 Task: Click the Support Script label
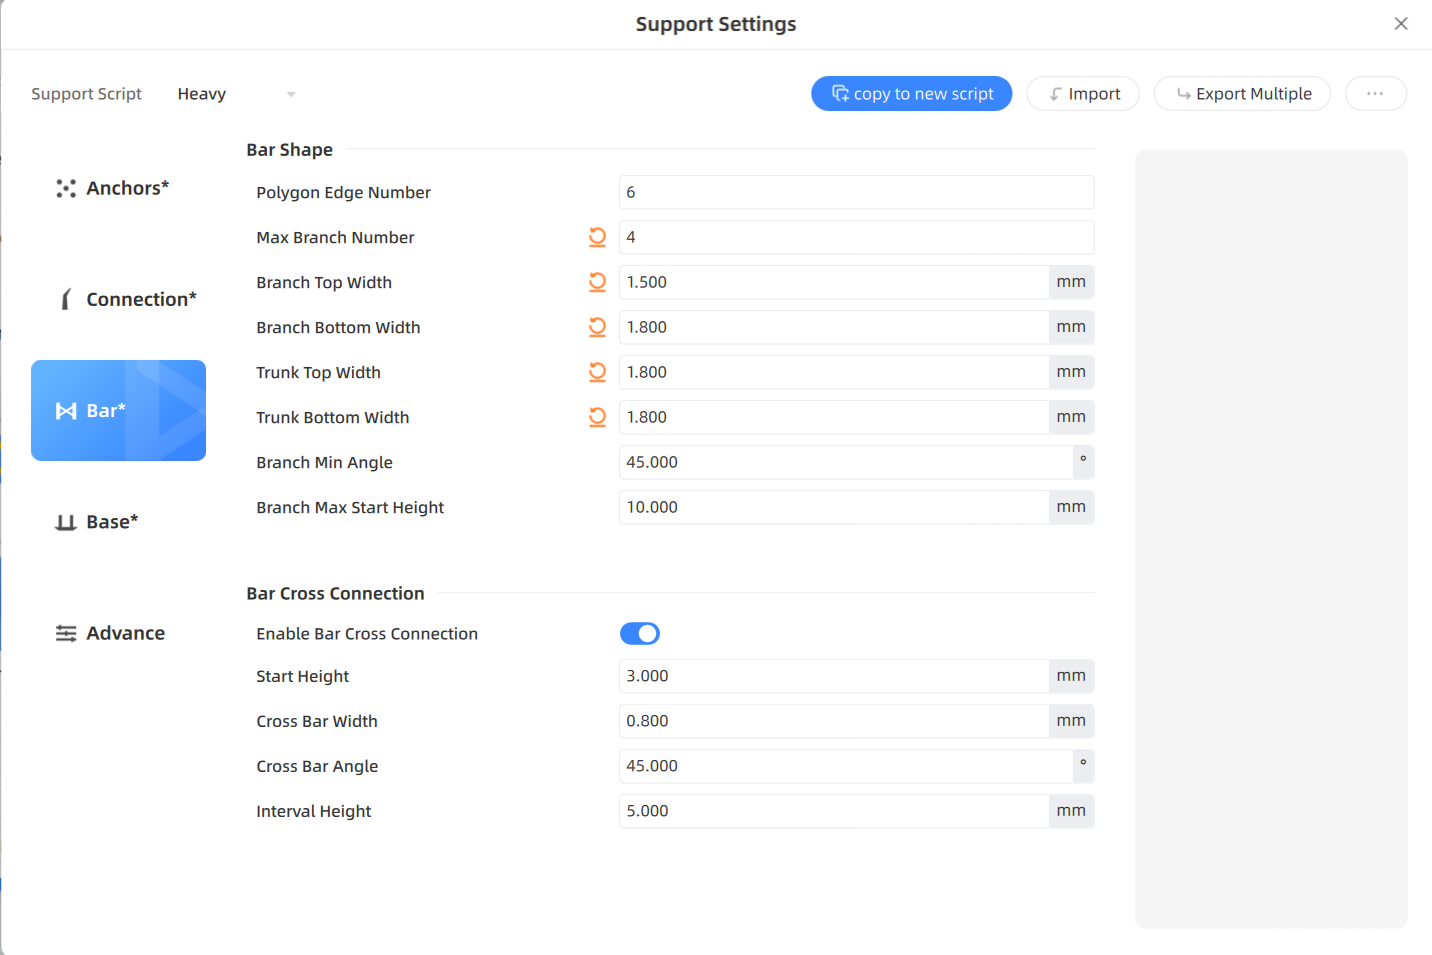pos(86,94)
